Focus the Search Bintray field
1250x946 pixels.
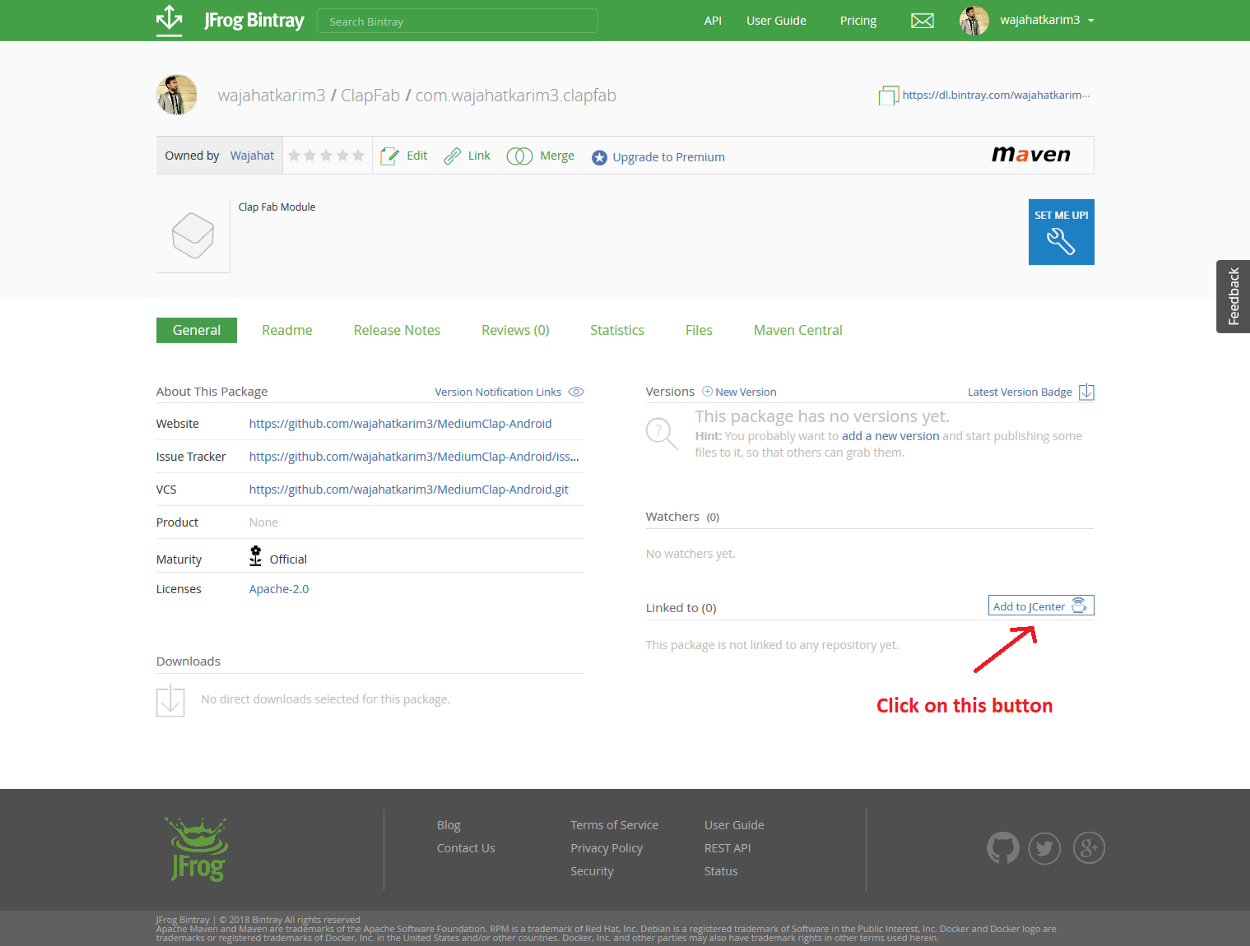(x=457, y=21)
